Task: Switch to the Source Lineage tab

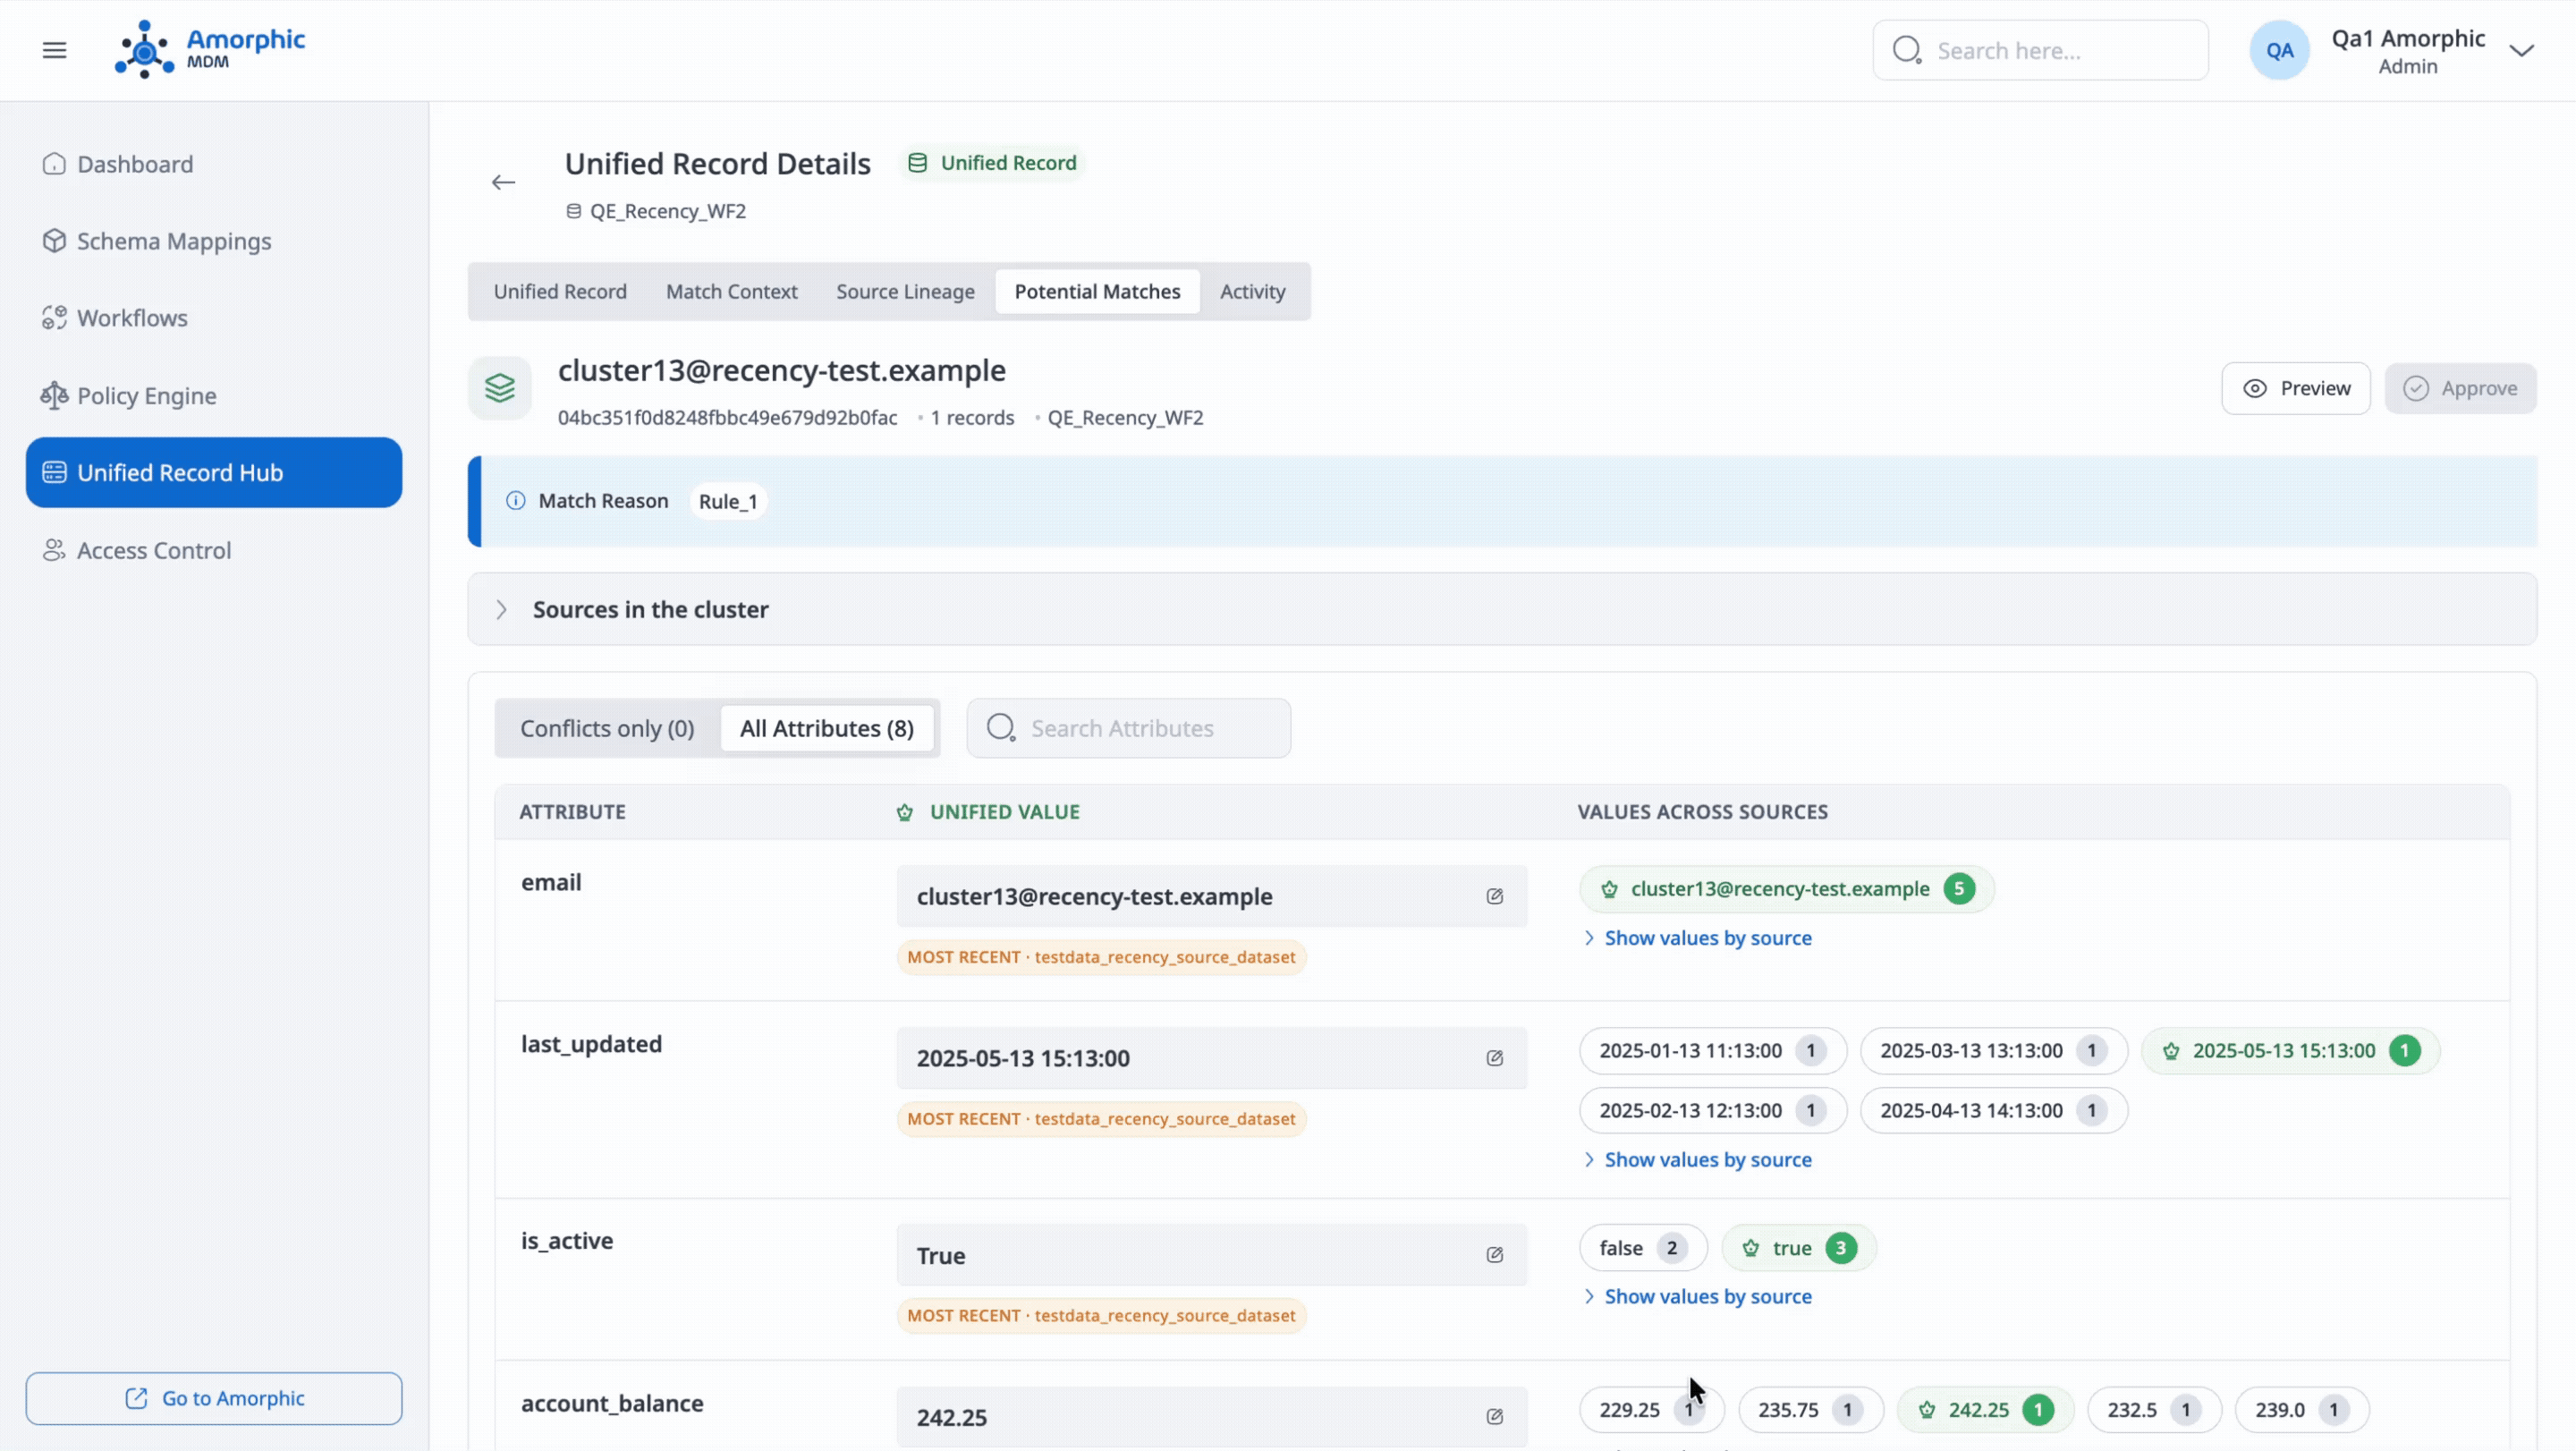Action: pyautogui.click(x=905, y=291)
